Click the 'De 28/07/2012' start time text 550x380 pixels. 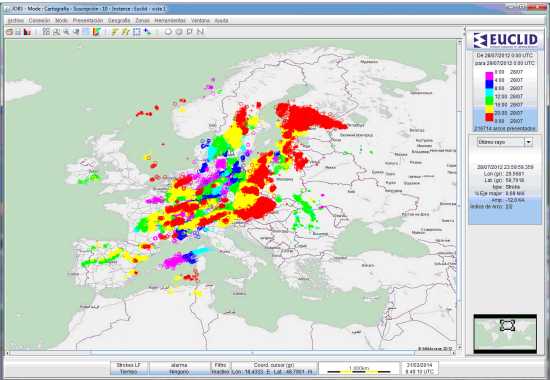click(505, 55)
